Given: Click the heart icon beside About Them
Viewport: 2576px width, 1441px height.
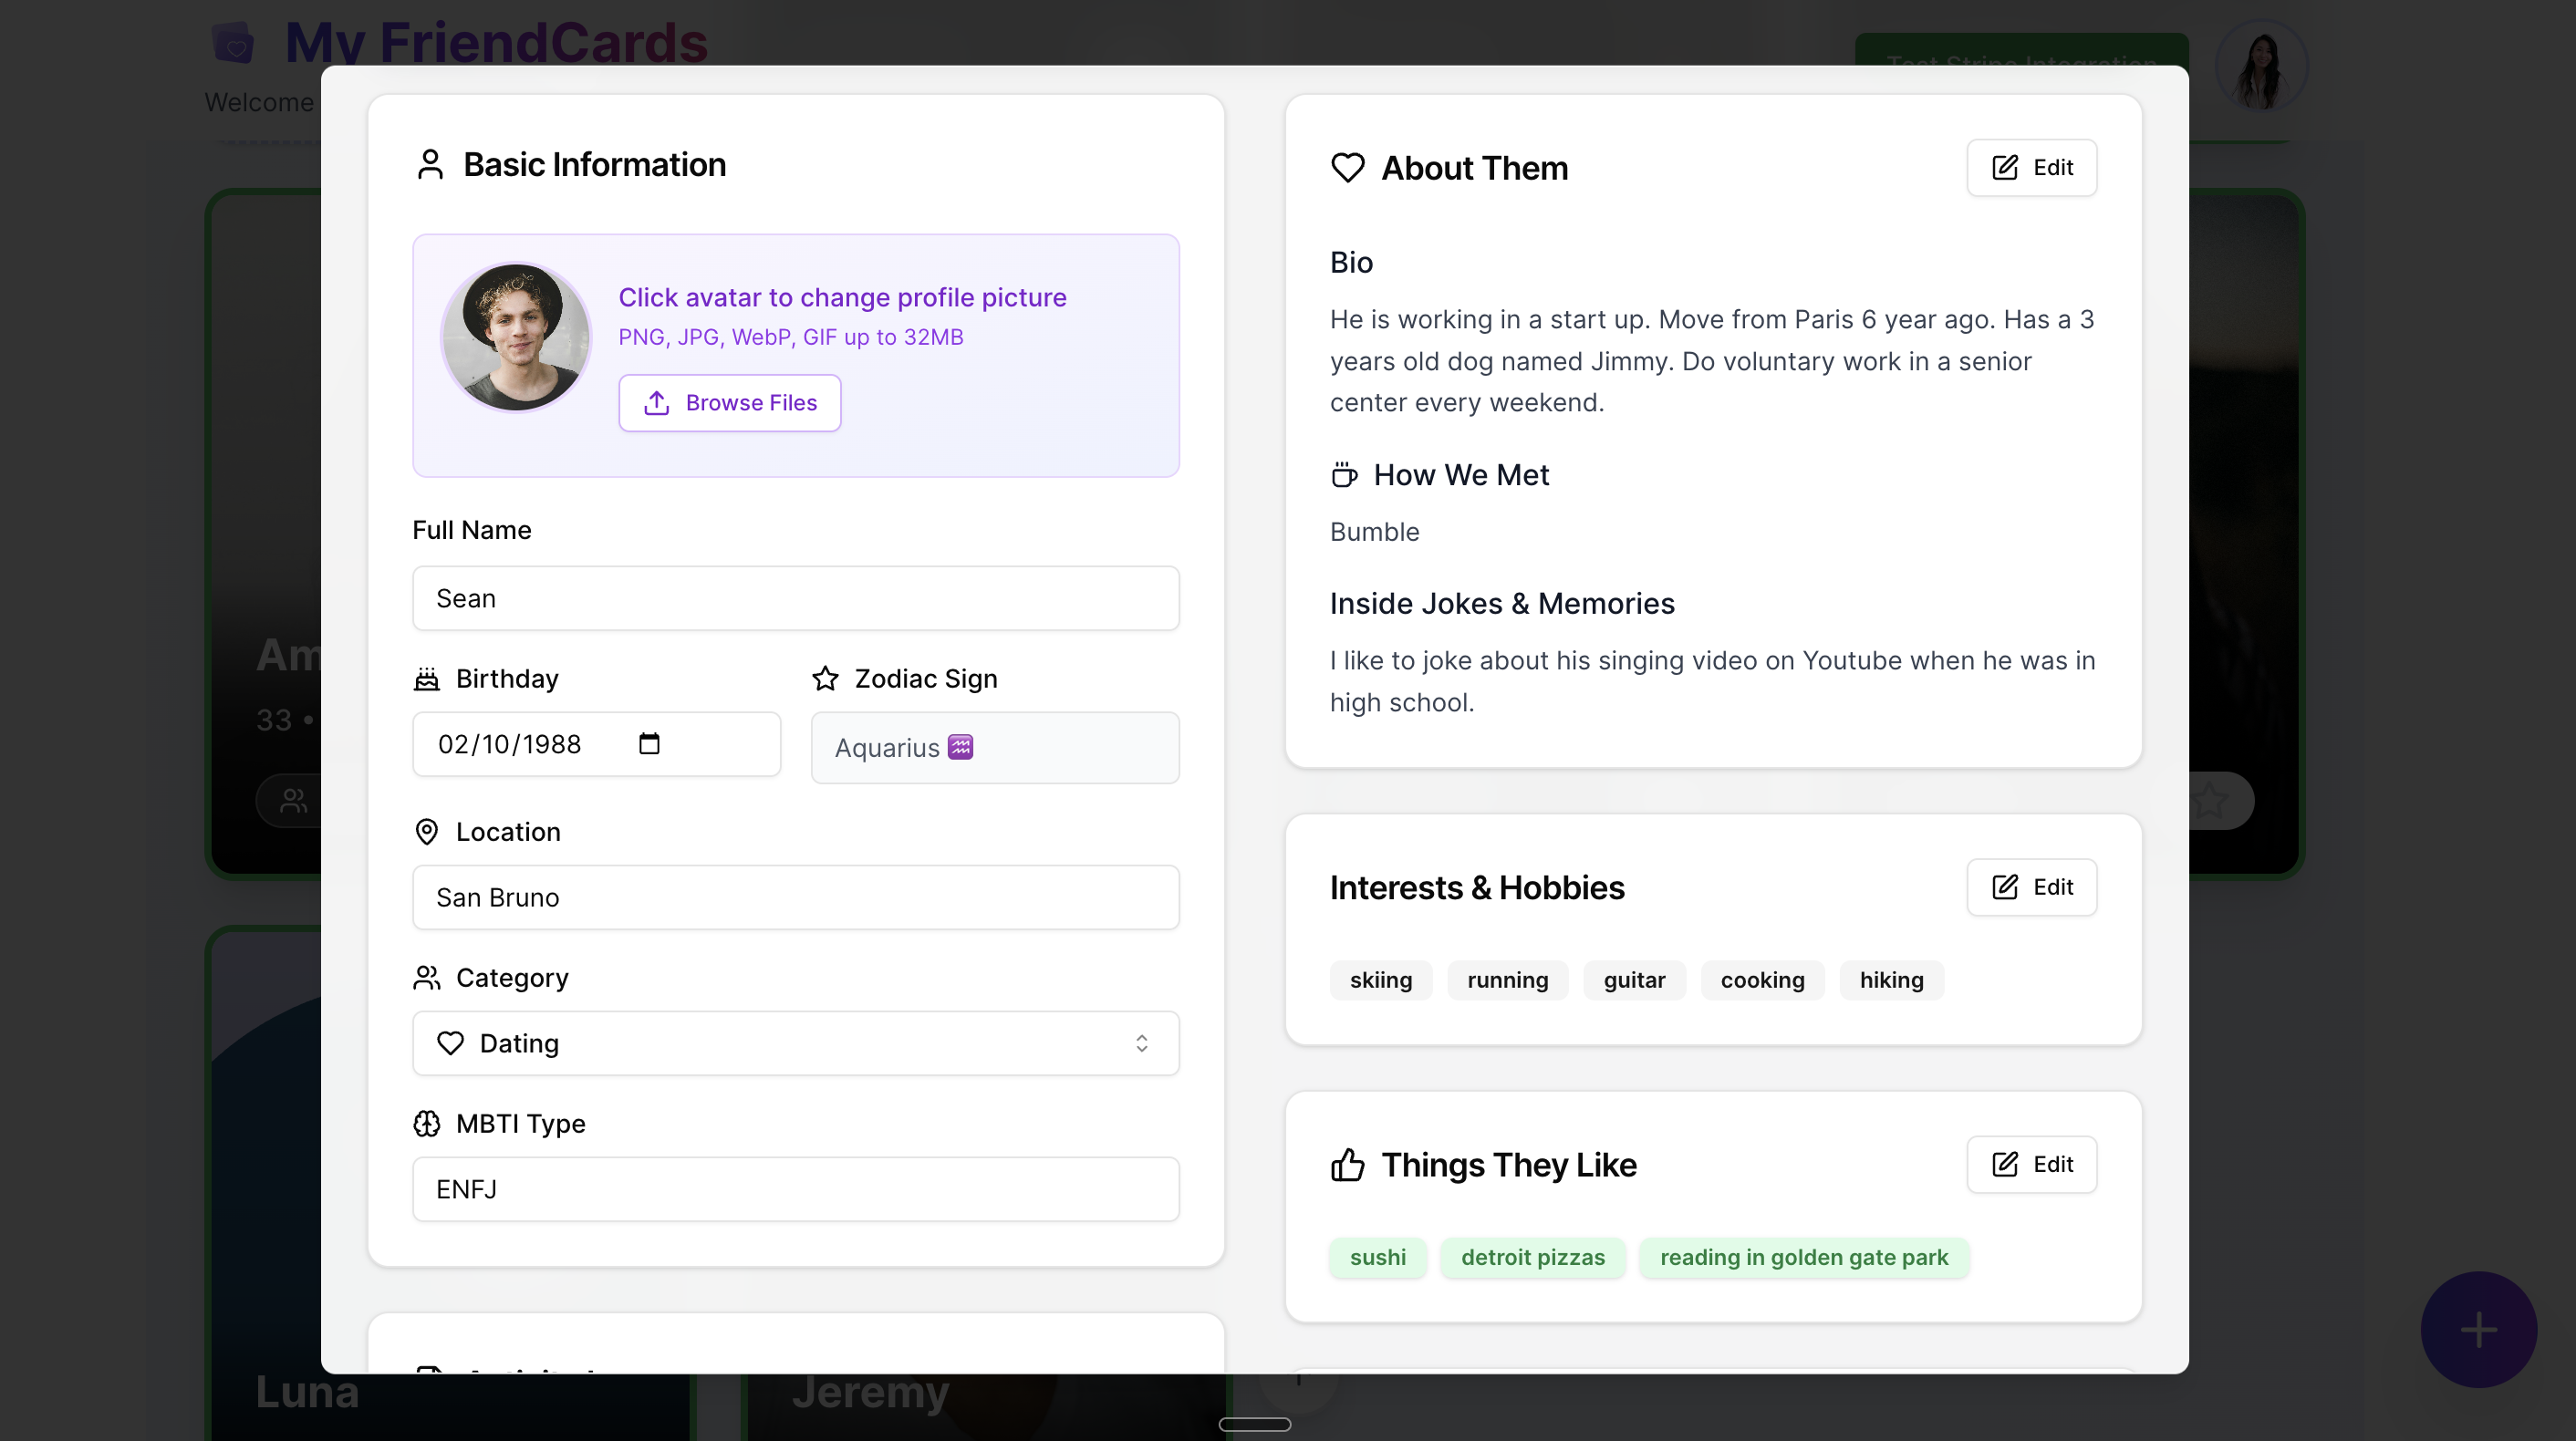Looking at the screenshot, I should point(1347,168).
